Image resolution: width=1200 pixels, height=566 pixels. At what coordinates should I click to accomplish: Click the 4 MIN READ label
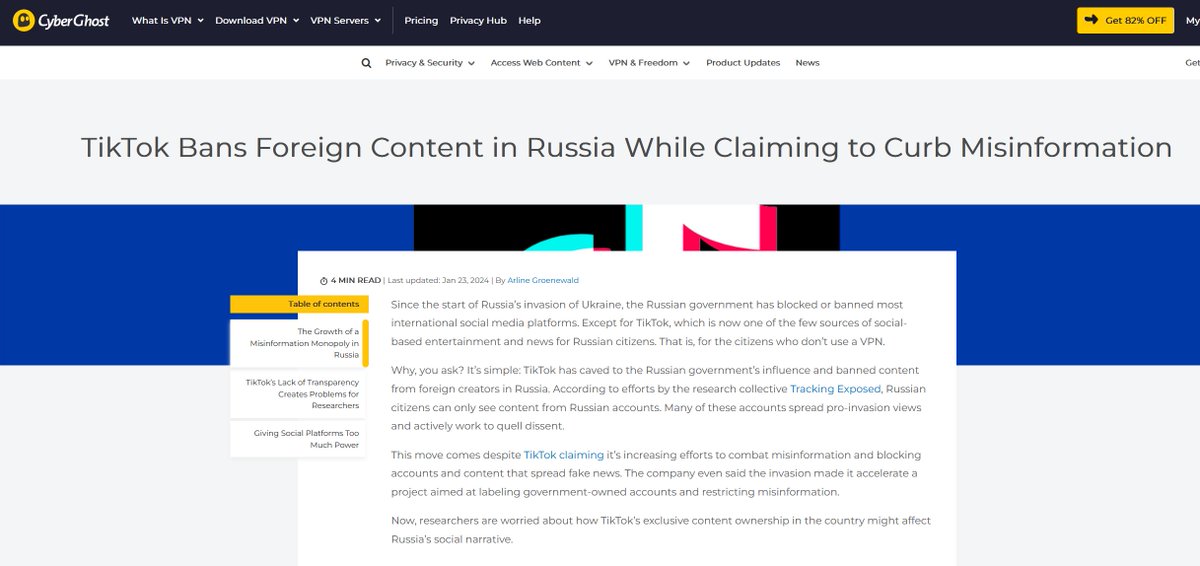click(355, 281)
